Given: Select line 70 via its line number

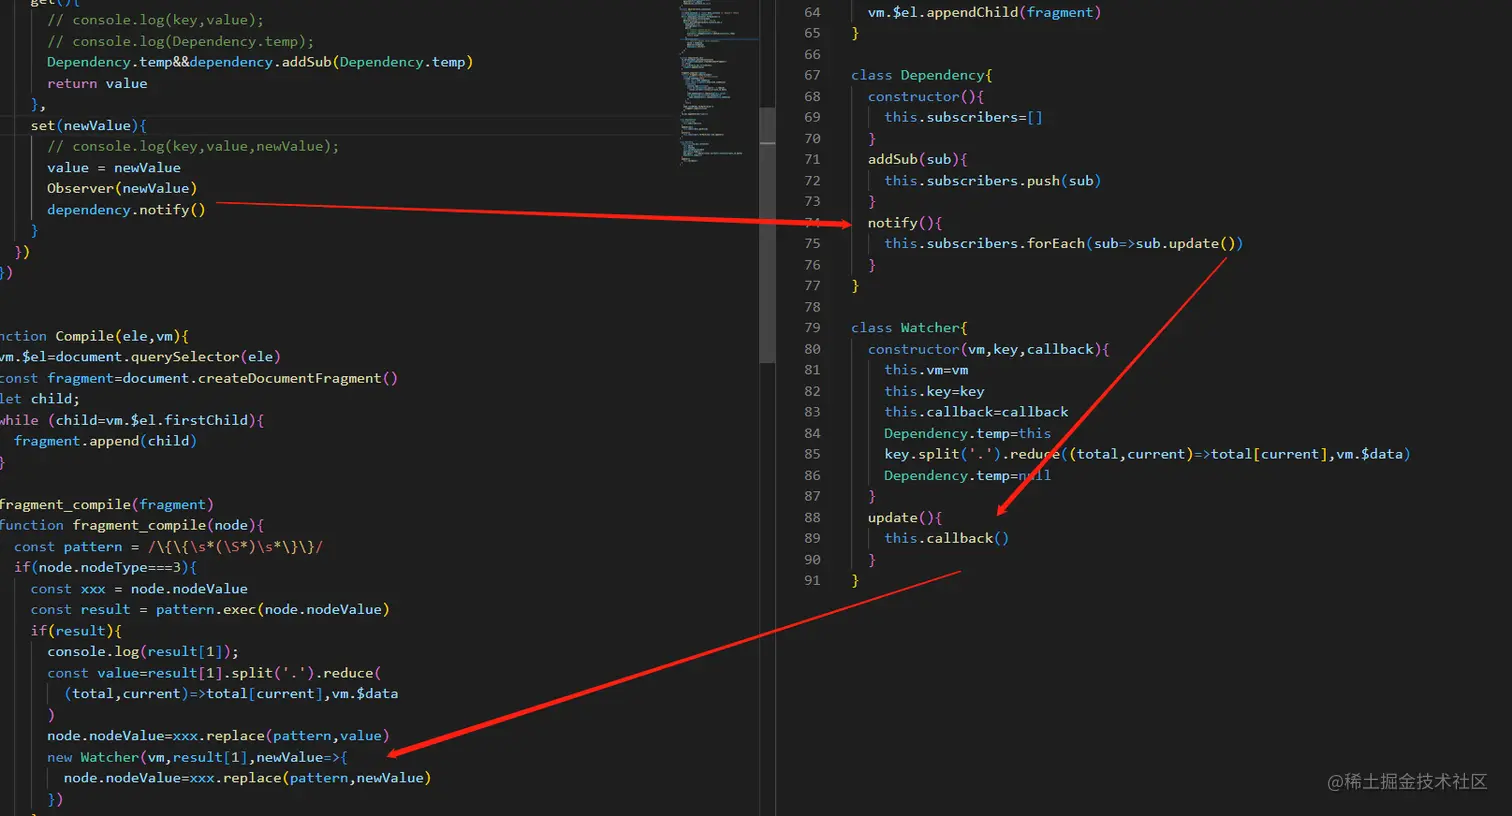Looking at the screenshot, I should click(x=812, y=138).
